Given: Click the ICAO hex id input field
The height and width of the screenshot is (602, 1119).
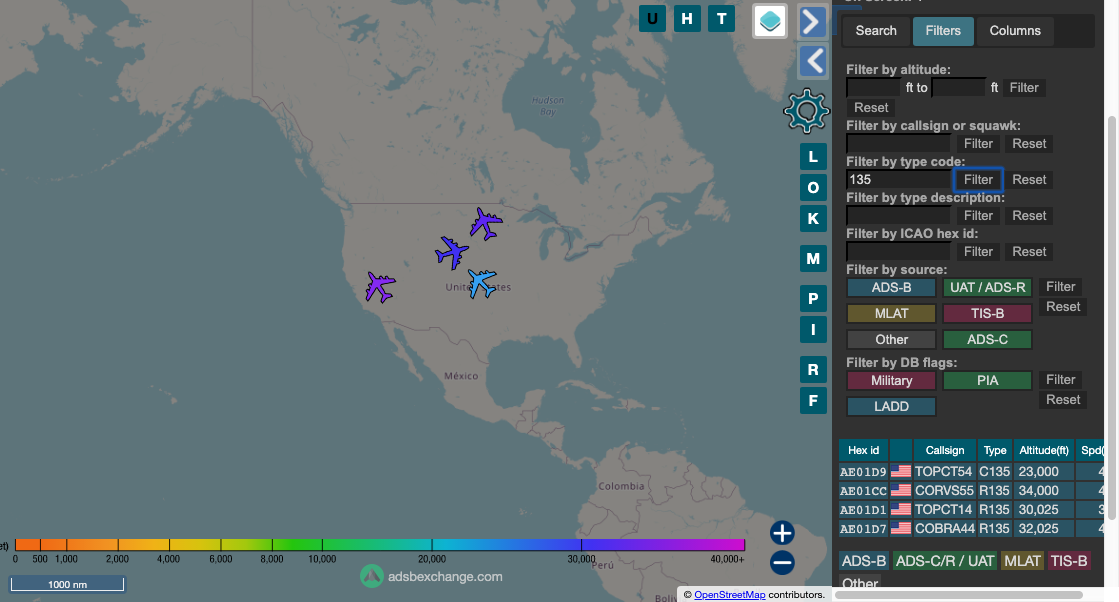Looking at the screenshot, I should point(898,252).
